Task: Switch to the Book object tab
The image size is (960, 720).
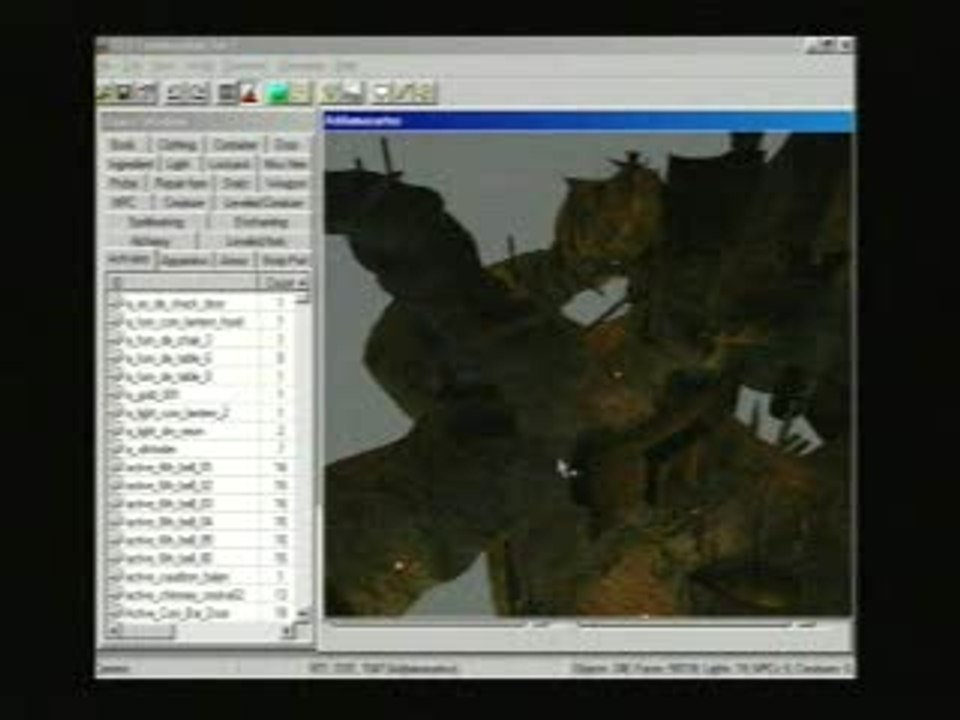Action: click(126, 144)
